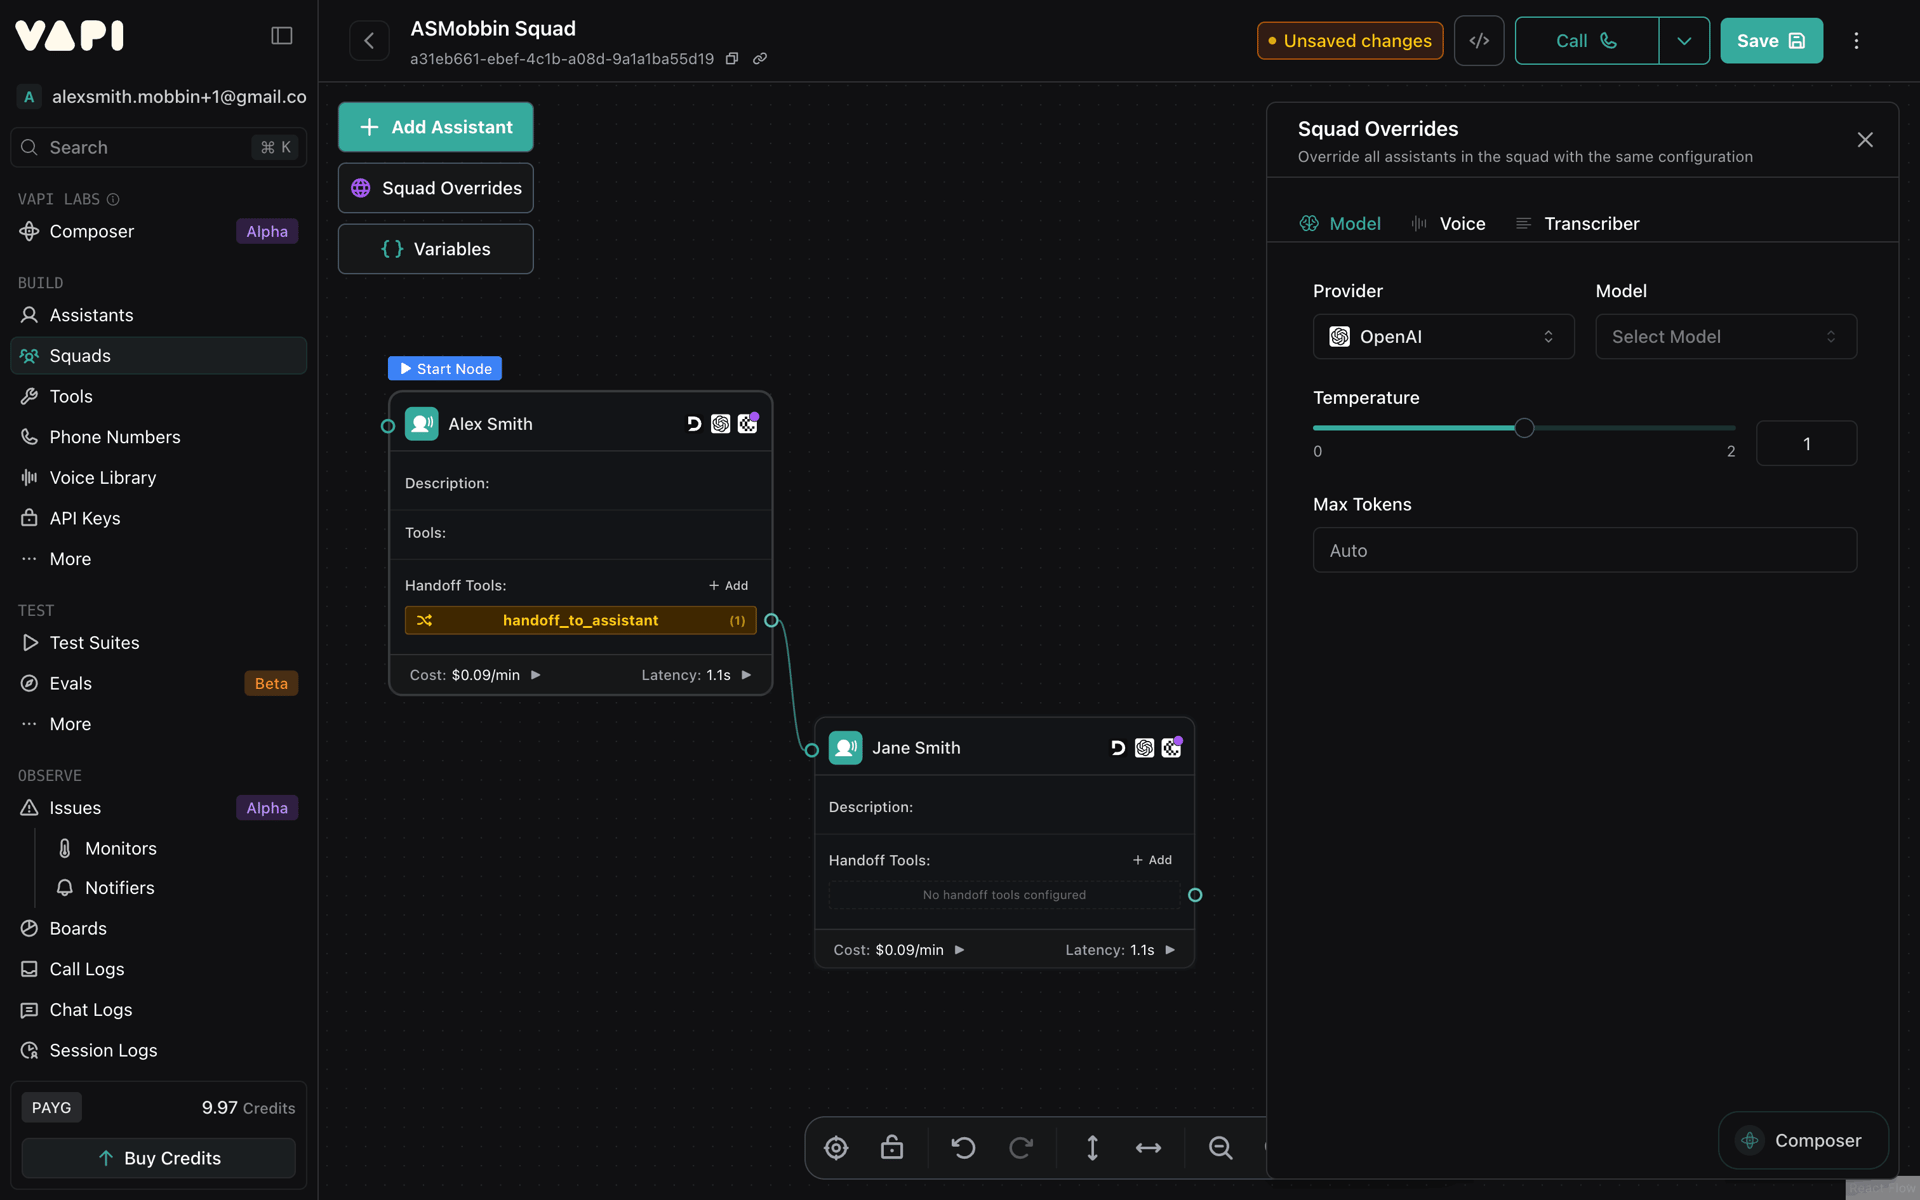Select handoff_to_assistant tool row
1920x1200 pixels.
pos(580,621)
